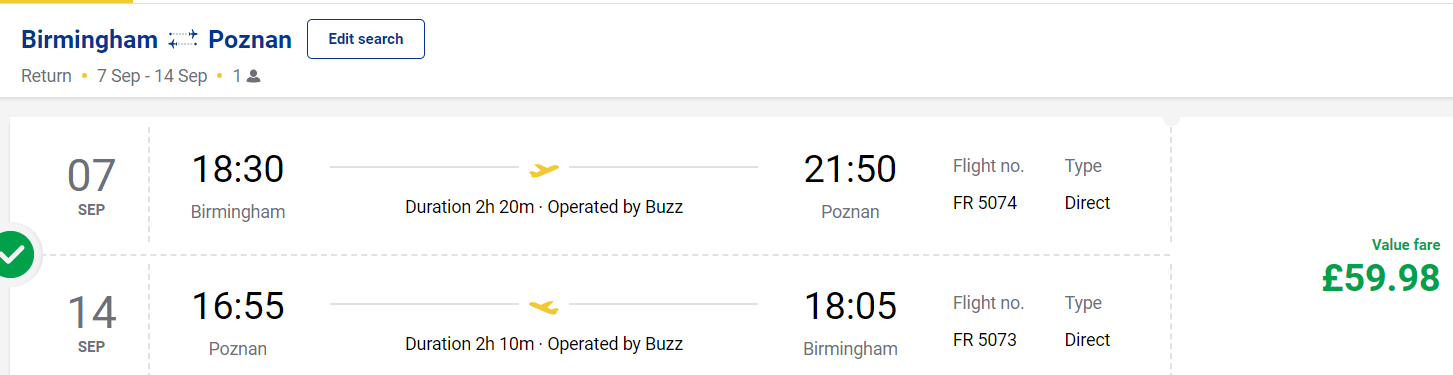
Task: Select the 21:50 arrival time in Poznan
Action: tap(850, 169)
